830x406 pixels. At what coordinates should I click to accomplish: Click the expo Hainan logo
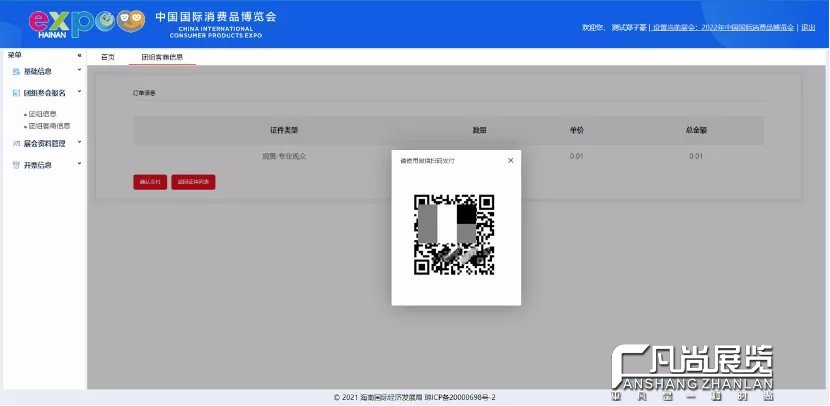point(87,23)
